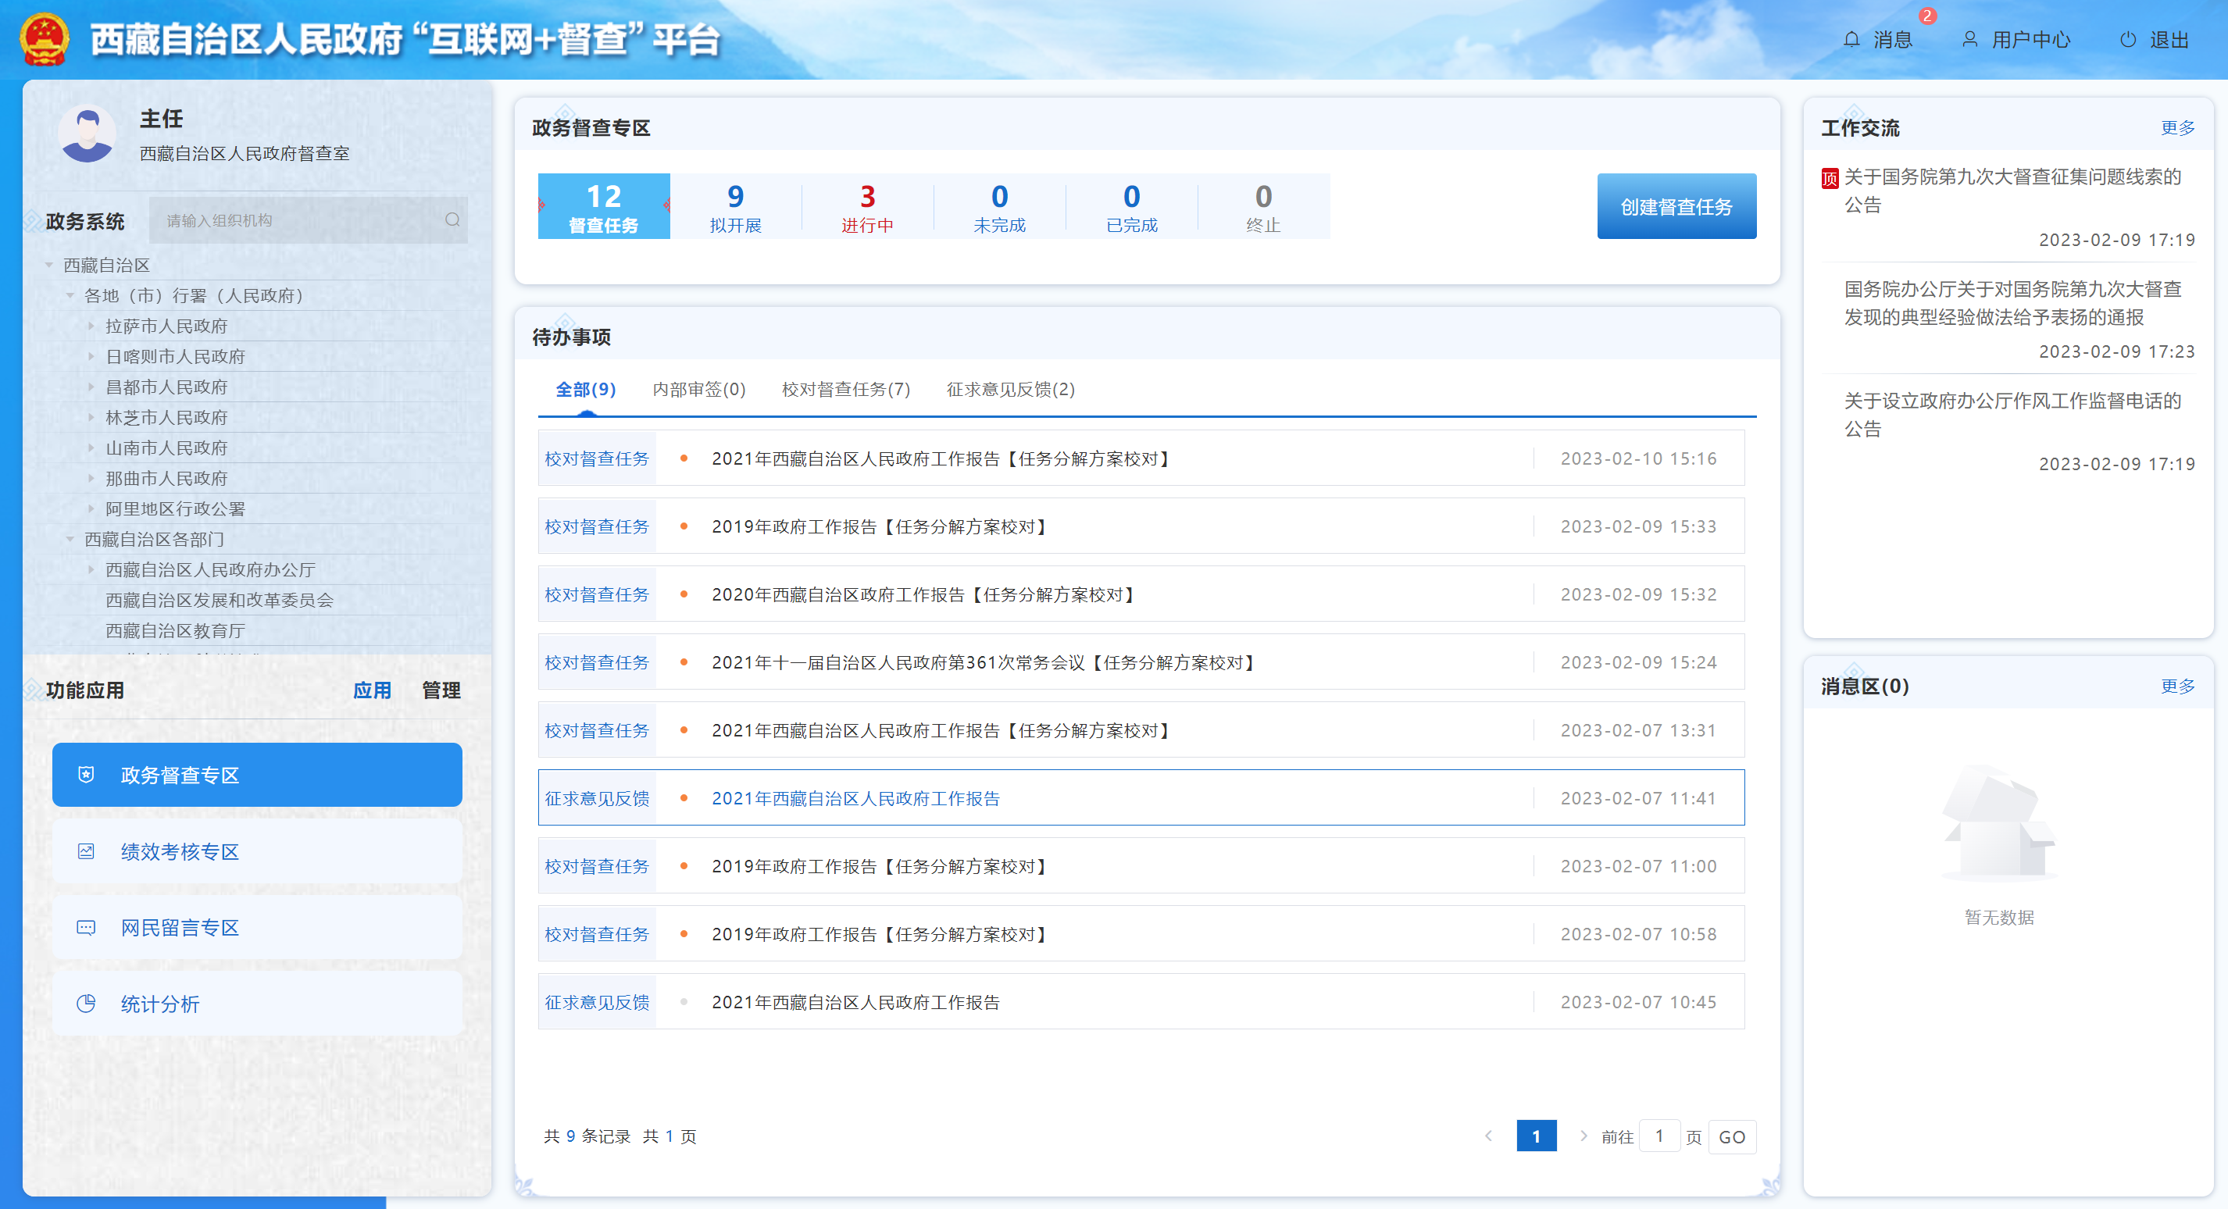Click the power icon to log out
Image resolution: width=2228 pixels, height=1209 pixels.
2128,40
